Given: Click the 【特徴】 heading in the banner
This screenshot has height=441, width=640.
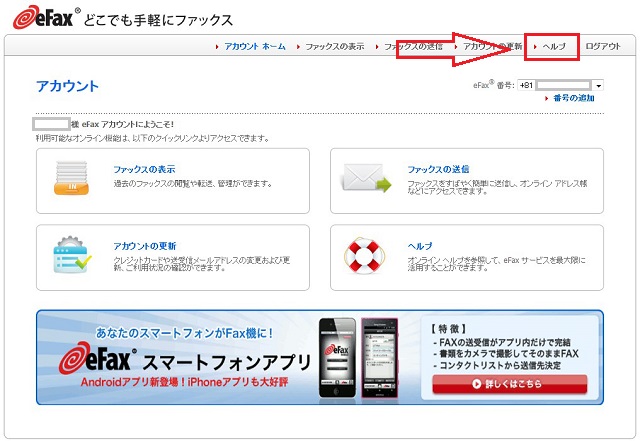Looking at the screenshot, I should click(x=448, y=329).
